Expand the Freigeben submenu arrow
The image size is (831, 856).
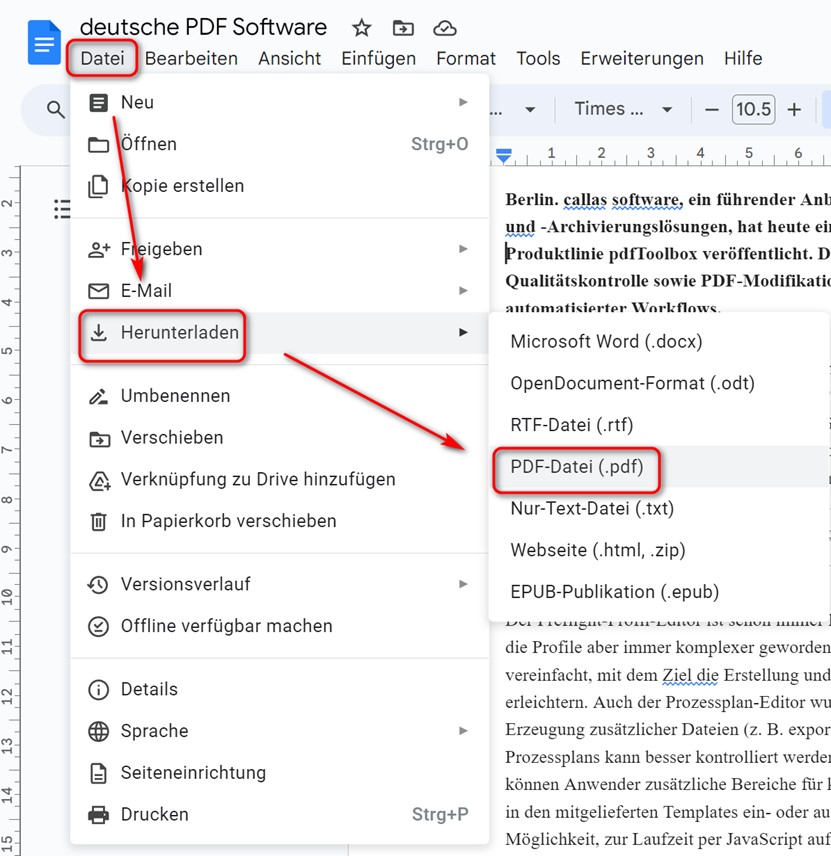[463, 249]
